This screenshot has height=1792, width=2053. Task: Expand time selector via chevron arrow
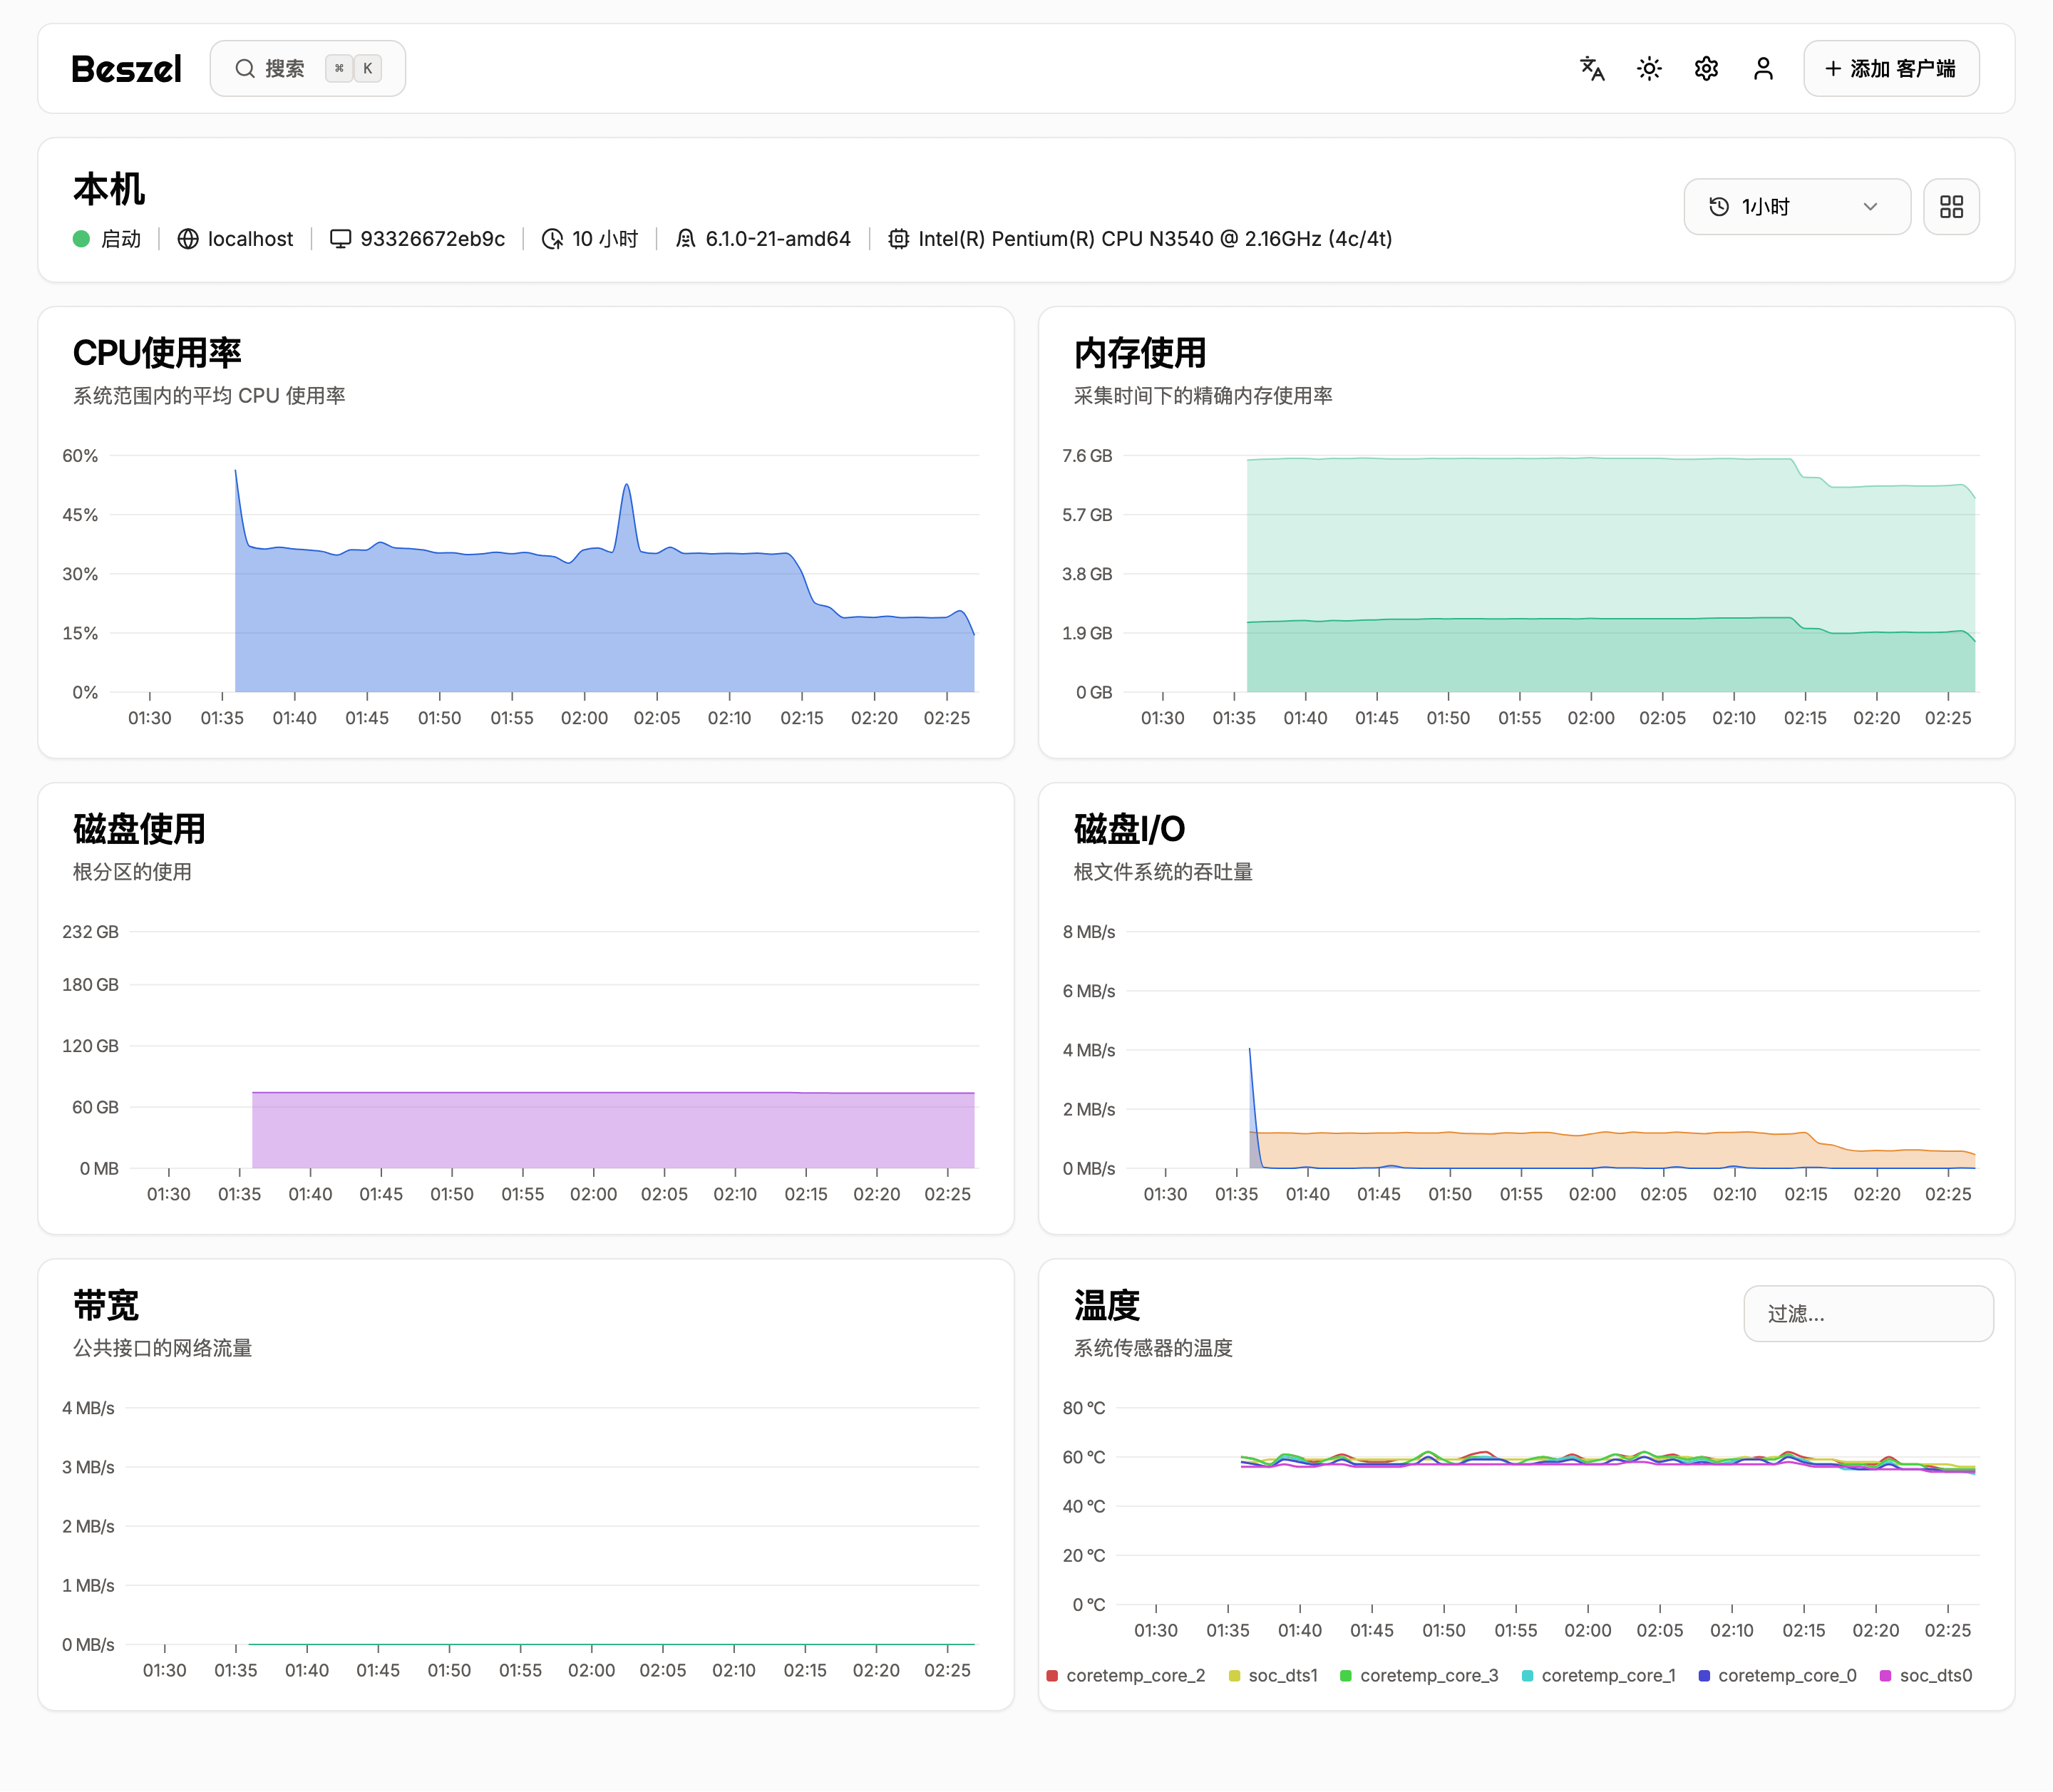point(1870,207)
